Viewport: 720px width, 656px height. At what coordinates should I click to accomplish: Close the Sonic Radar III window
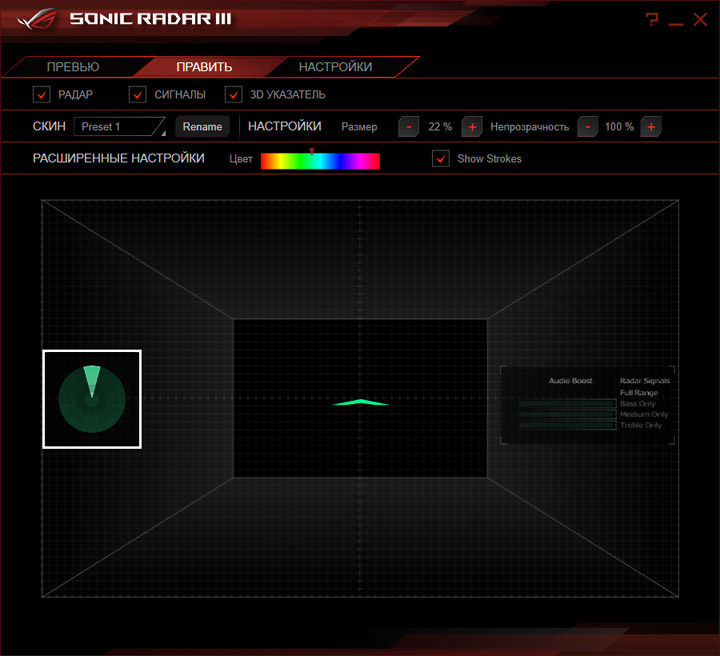point(700,19)
